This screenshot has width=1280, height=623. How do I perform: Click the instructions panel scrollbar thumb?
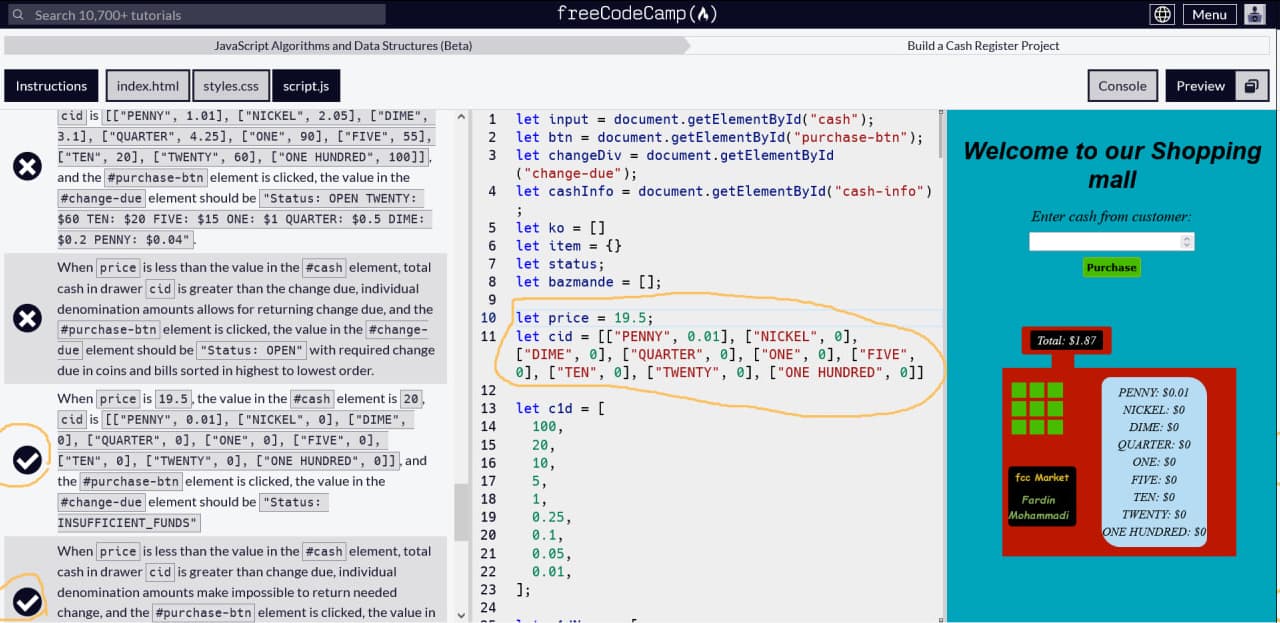pyautogui.click(x=461, y=512)
